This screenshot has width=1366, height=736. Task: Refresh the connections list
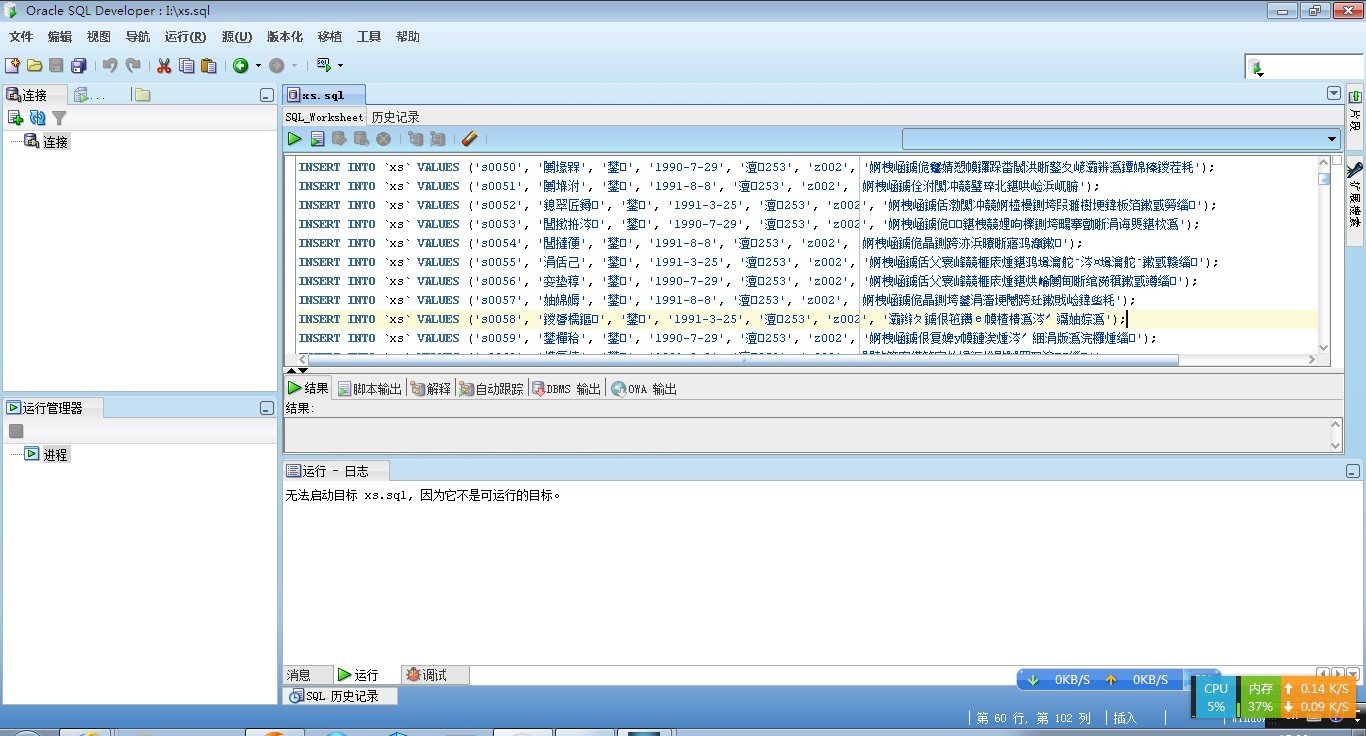click(x=37, y=117)
